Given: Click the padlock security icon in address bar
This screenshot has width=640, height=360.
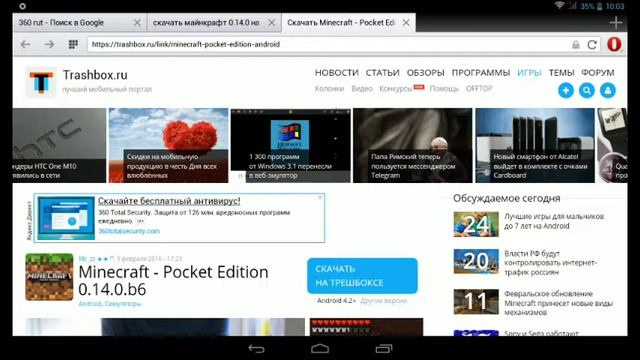Looking at the screenshot, I should pos(576,44).
